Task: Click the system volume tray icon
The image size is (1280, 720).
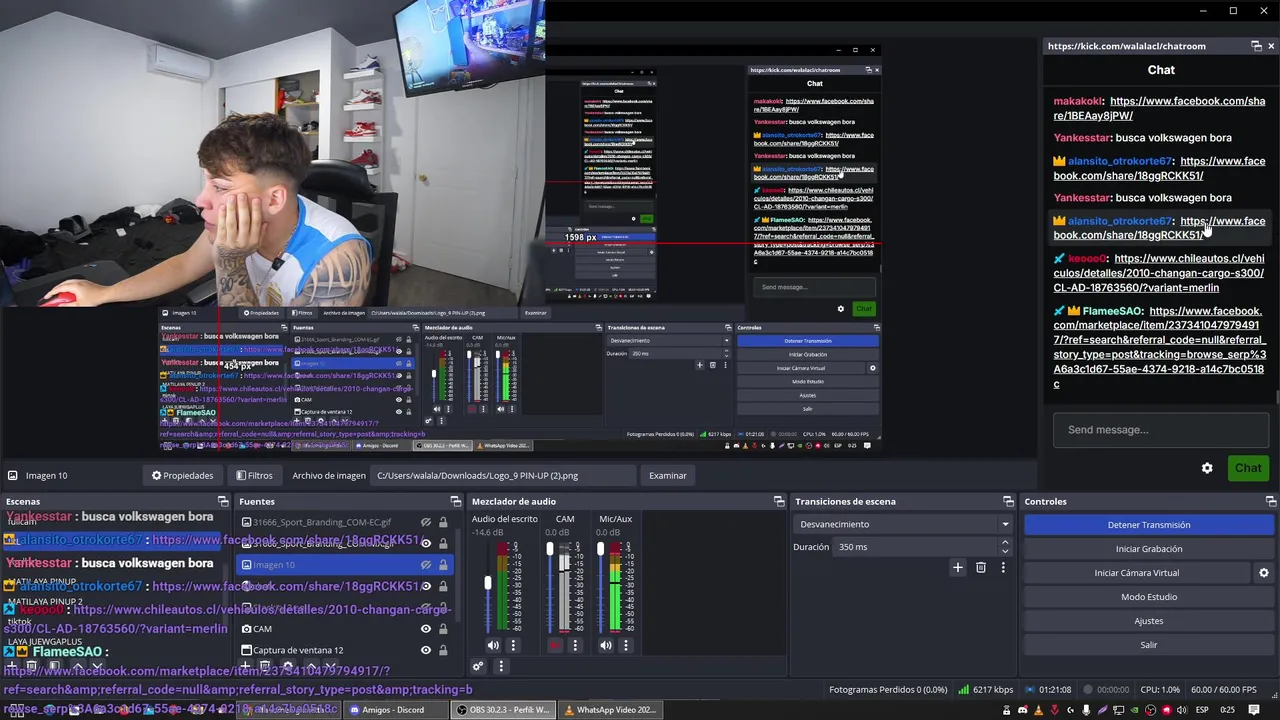Action: 1183,710
